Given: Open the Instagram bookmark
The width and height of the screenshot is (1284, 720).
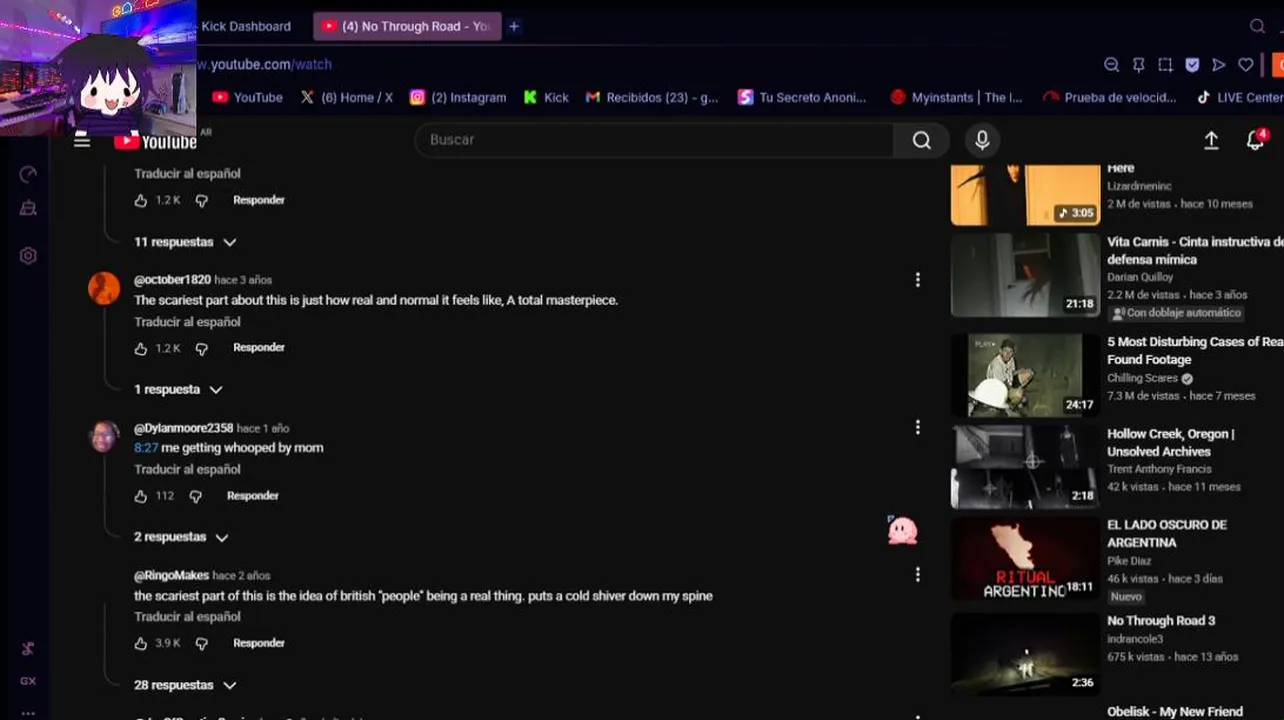Looking at the screenshot, I should click(458, 97).
